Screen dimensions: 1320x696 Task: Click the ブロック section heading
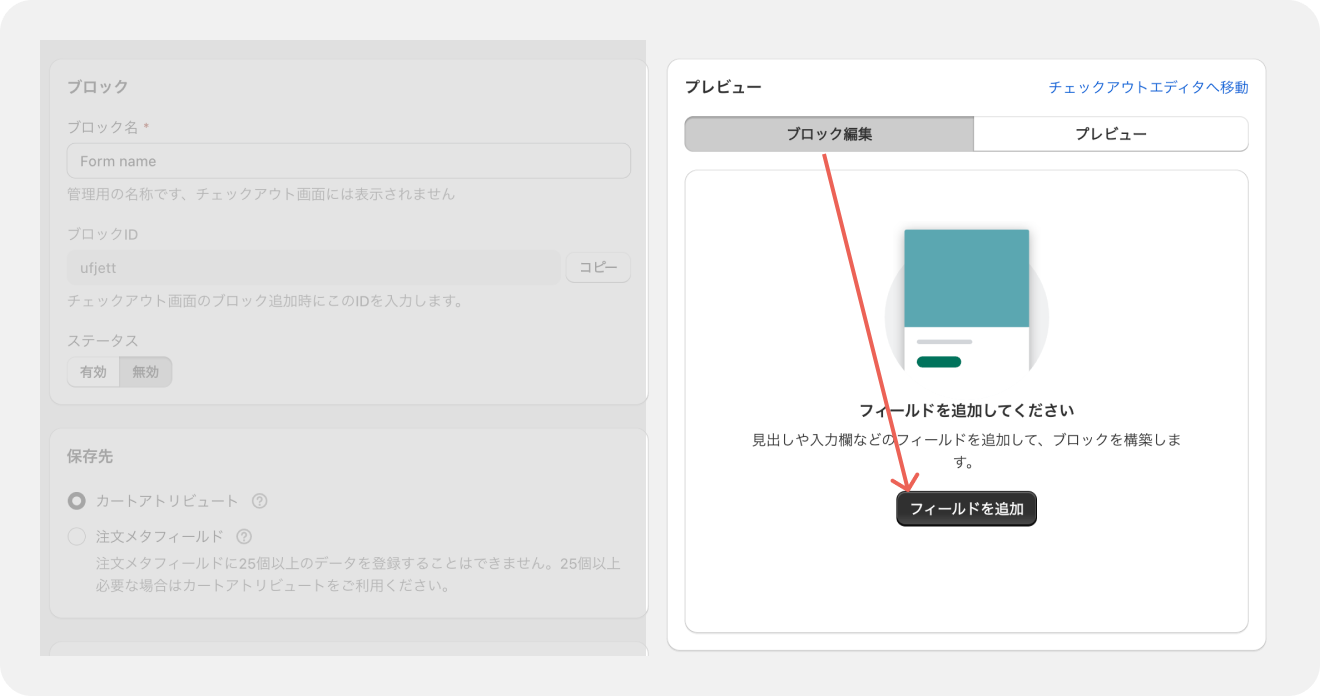pyautogui.click(x=97, y=87)
